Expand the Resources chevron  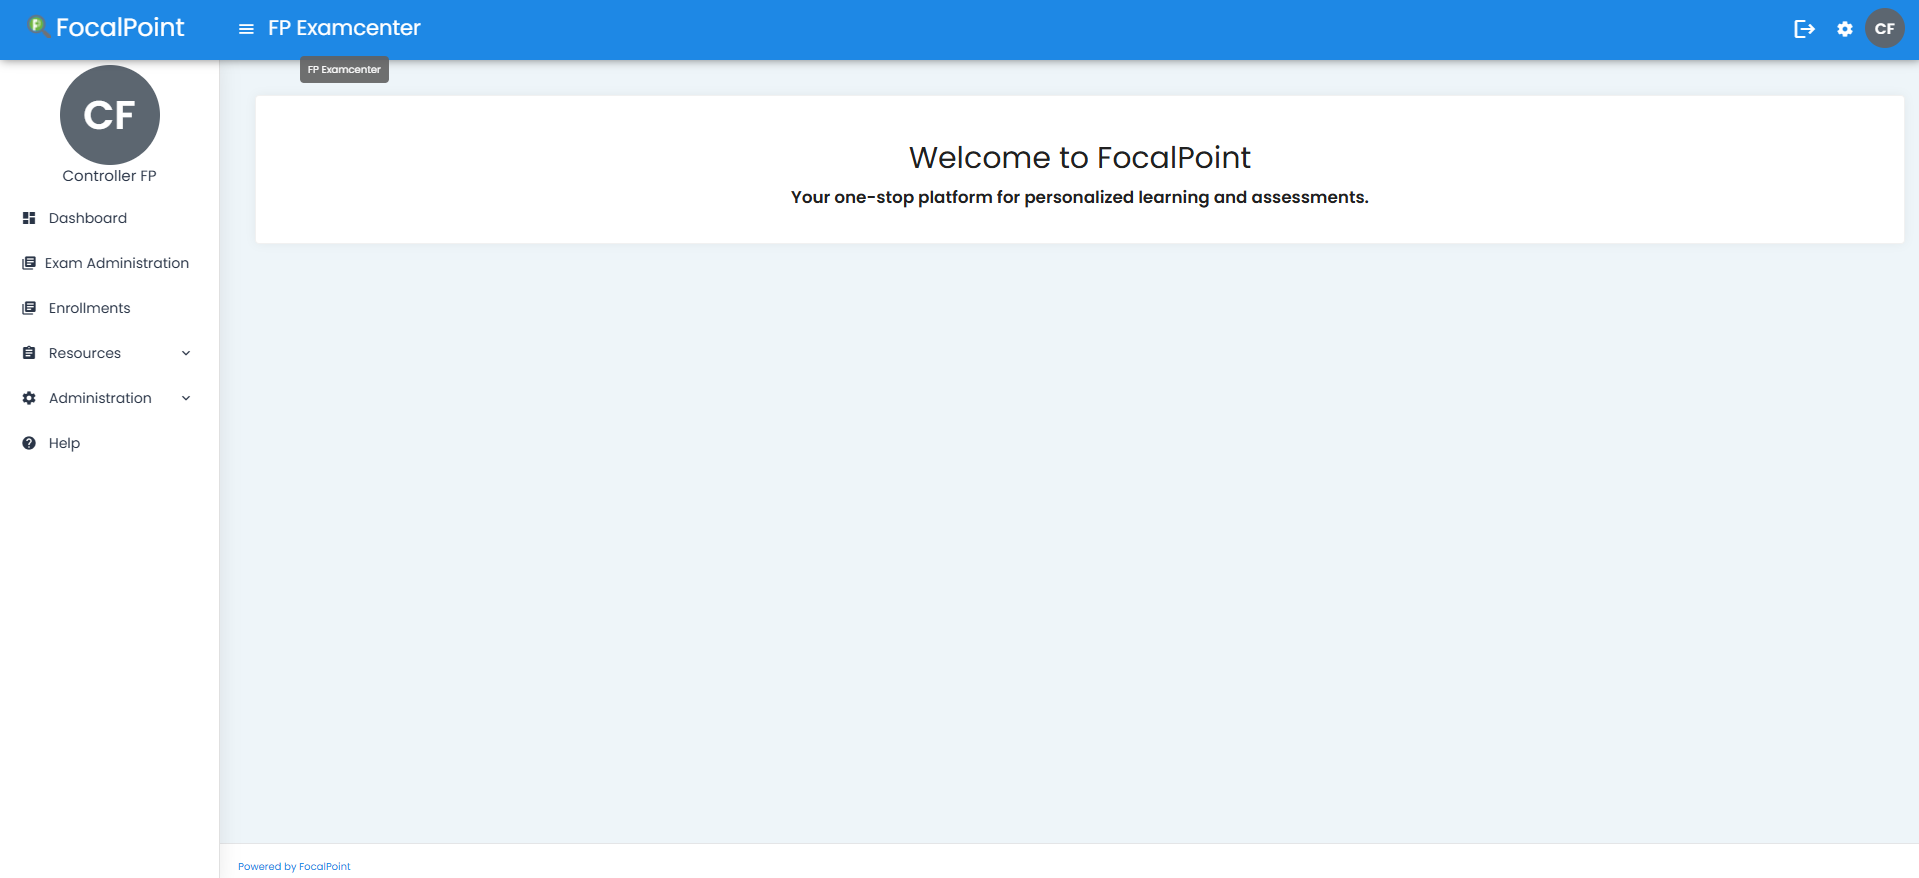186,353
